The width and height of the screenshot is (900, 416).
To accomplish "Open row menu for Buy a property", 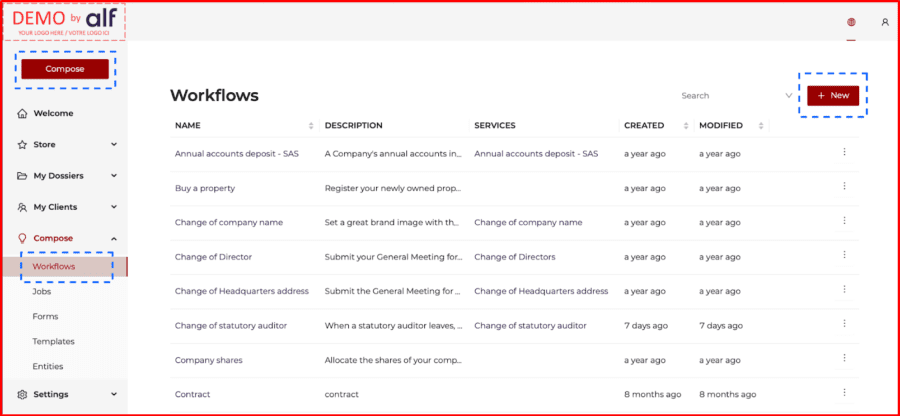I will pos(844,186).
